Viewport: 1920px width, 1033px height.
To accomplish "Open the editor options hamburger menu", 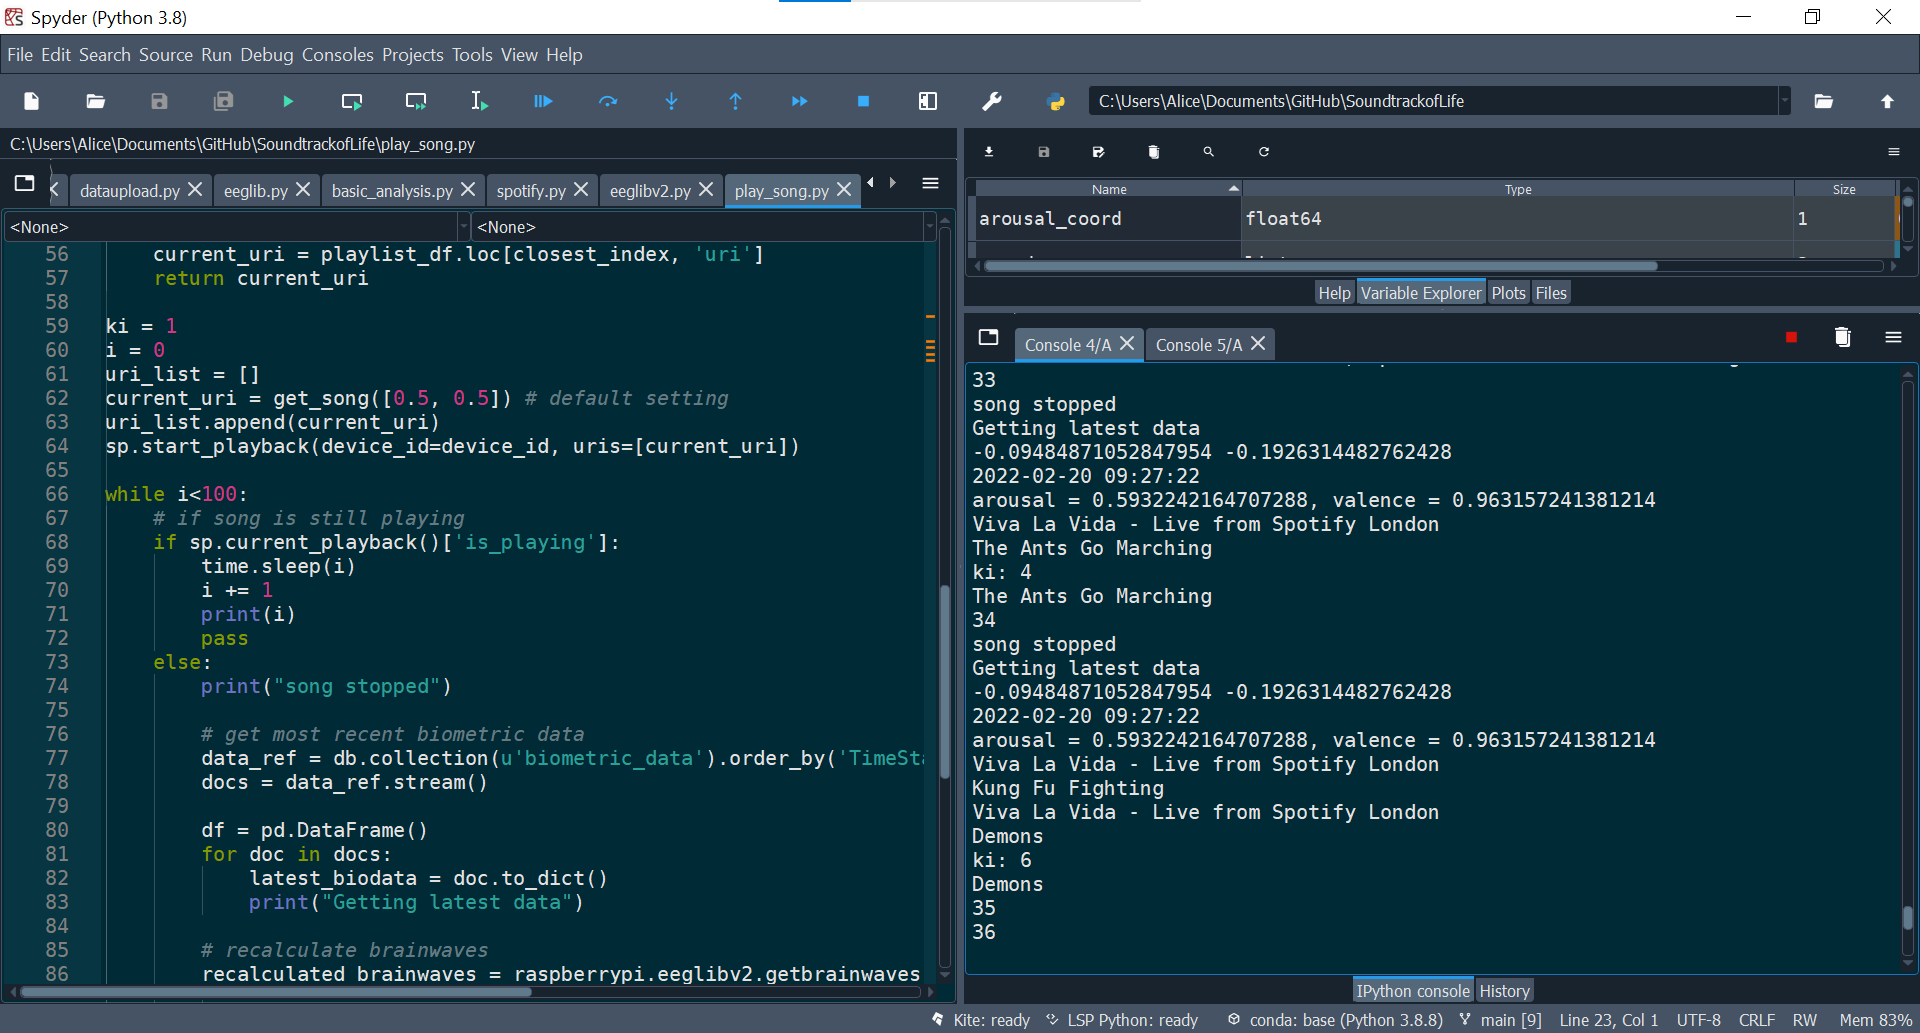I will pos(930,183).
